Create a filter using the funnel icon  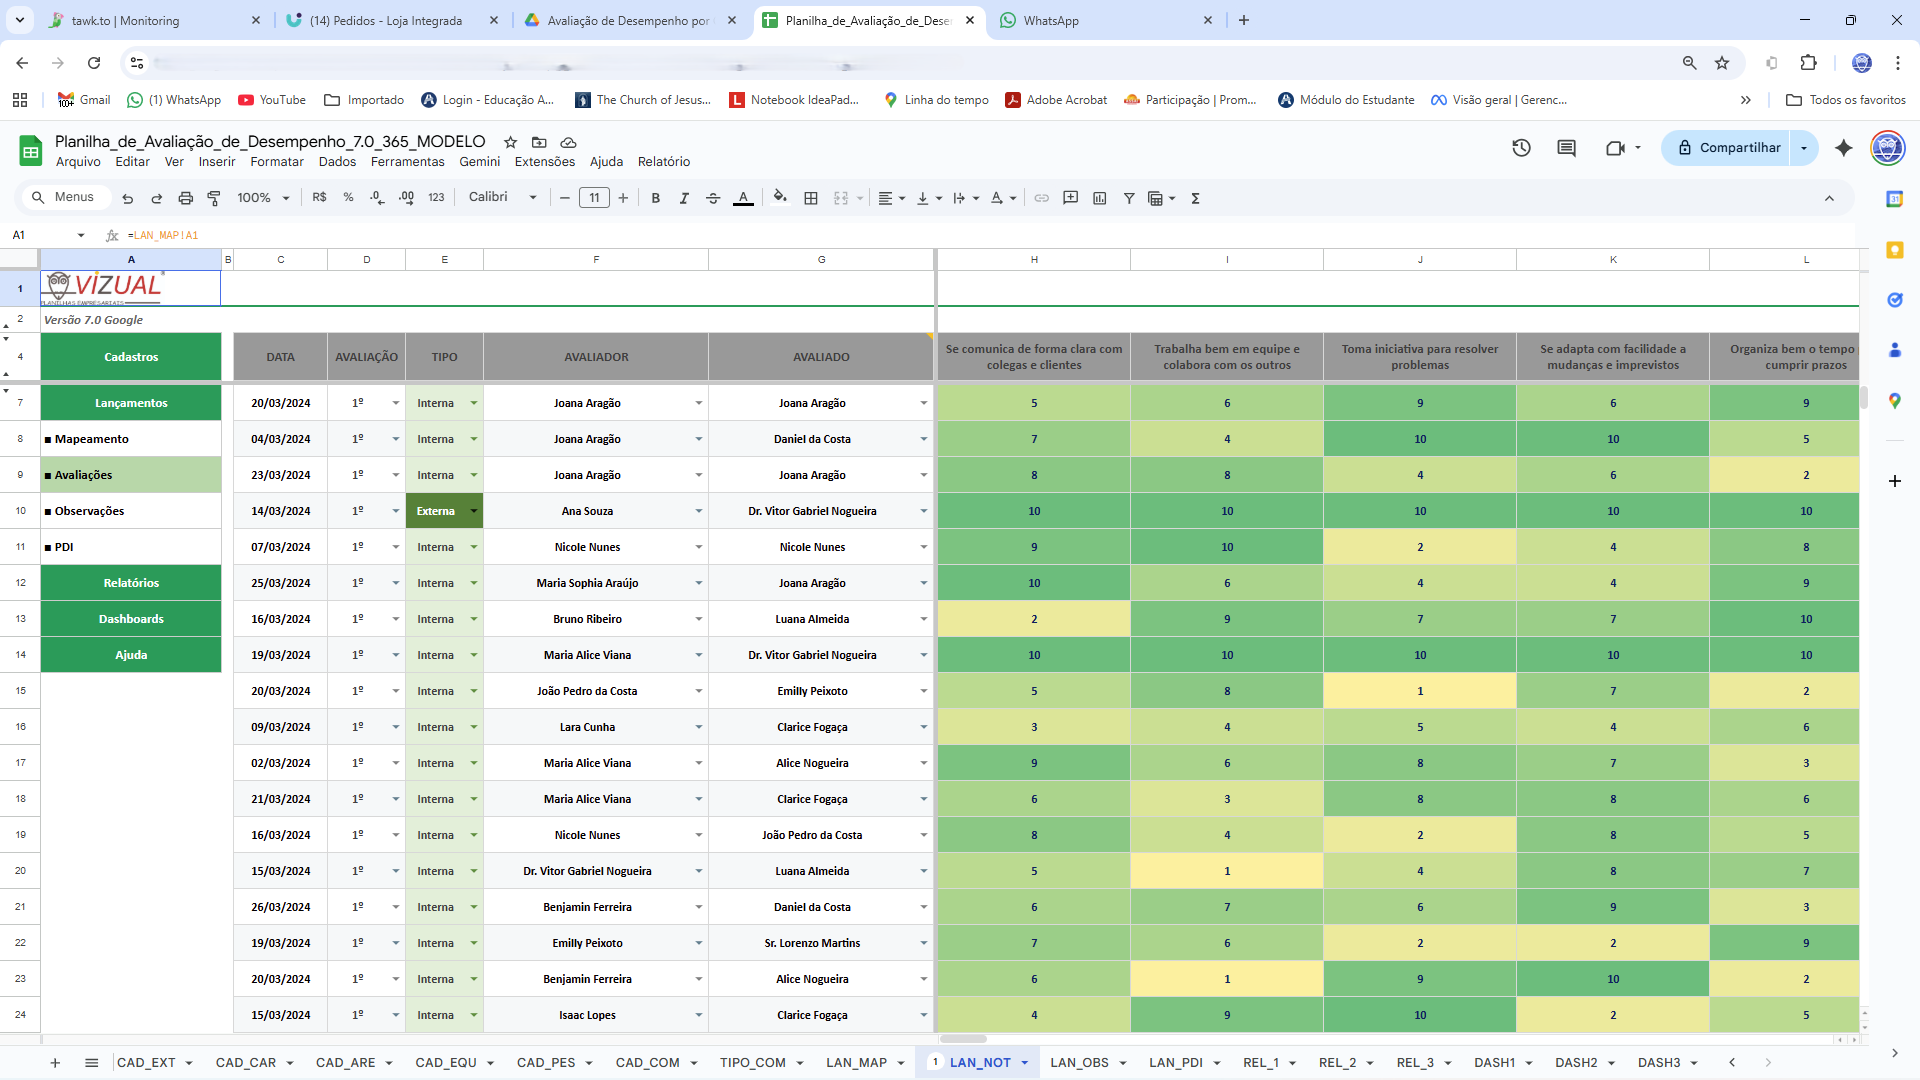1130,198
